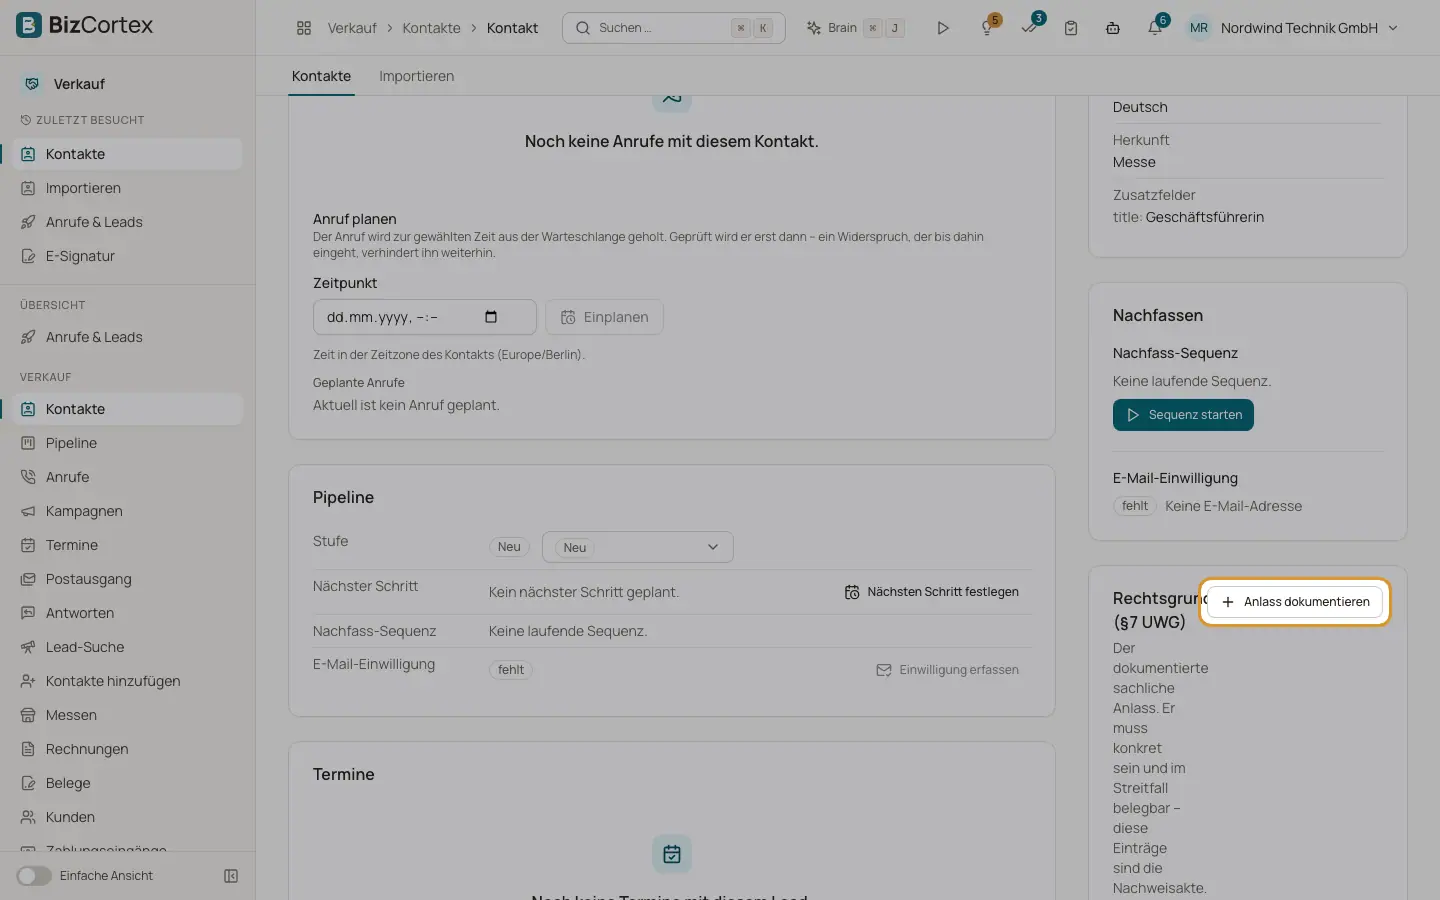Click Nächsten Schritt festlegen
This screenshot has width=1440, height=900.
coord(931,592)
